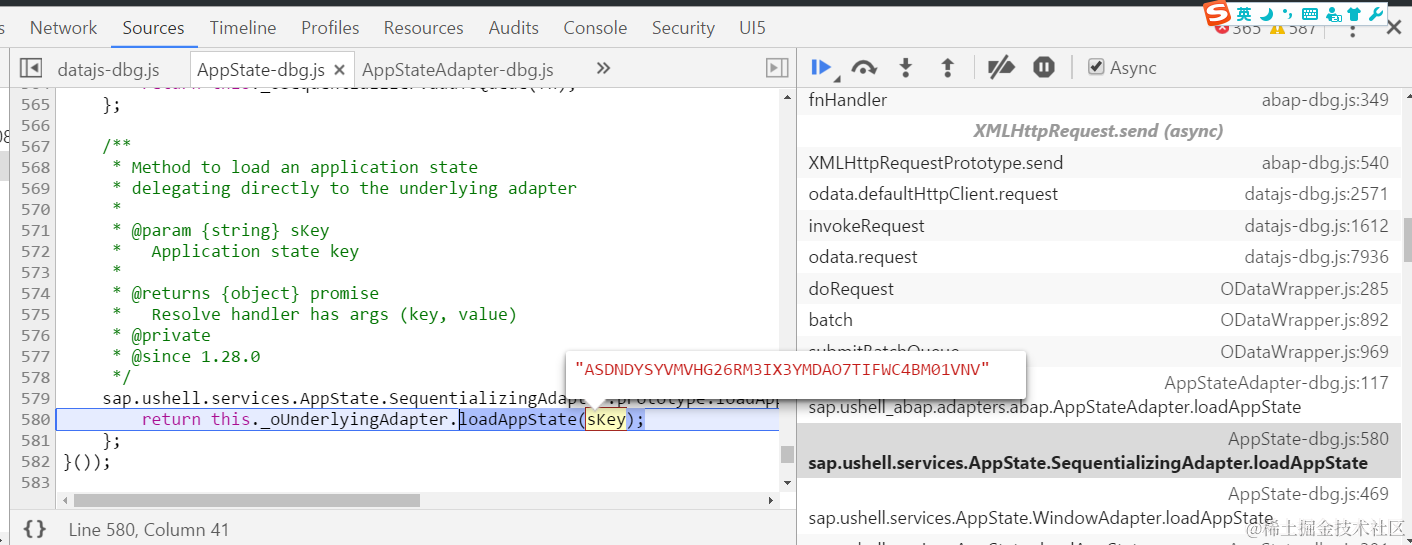Close the AppState-dbg.js tab

[339, 70]
